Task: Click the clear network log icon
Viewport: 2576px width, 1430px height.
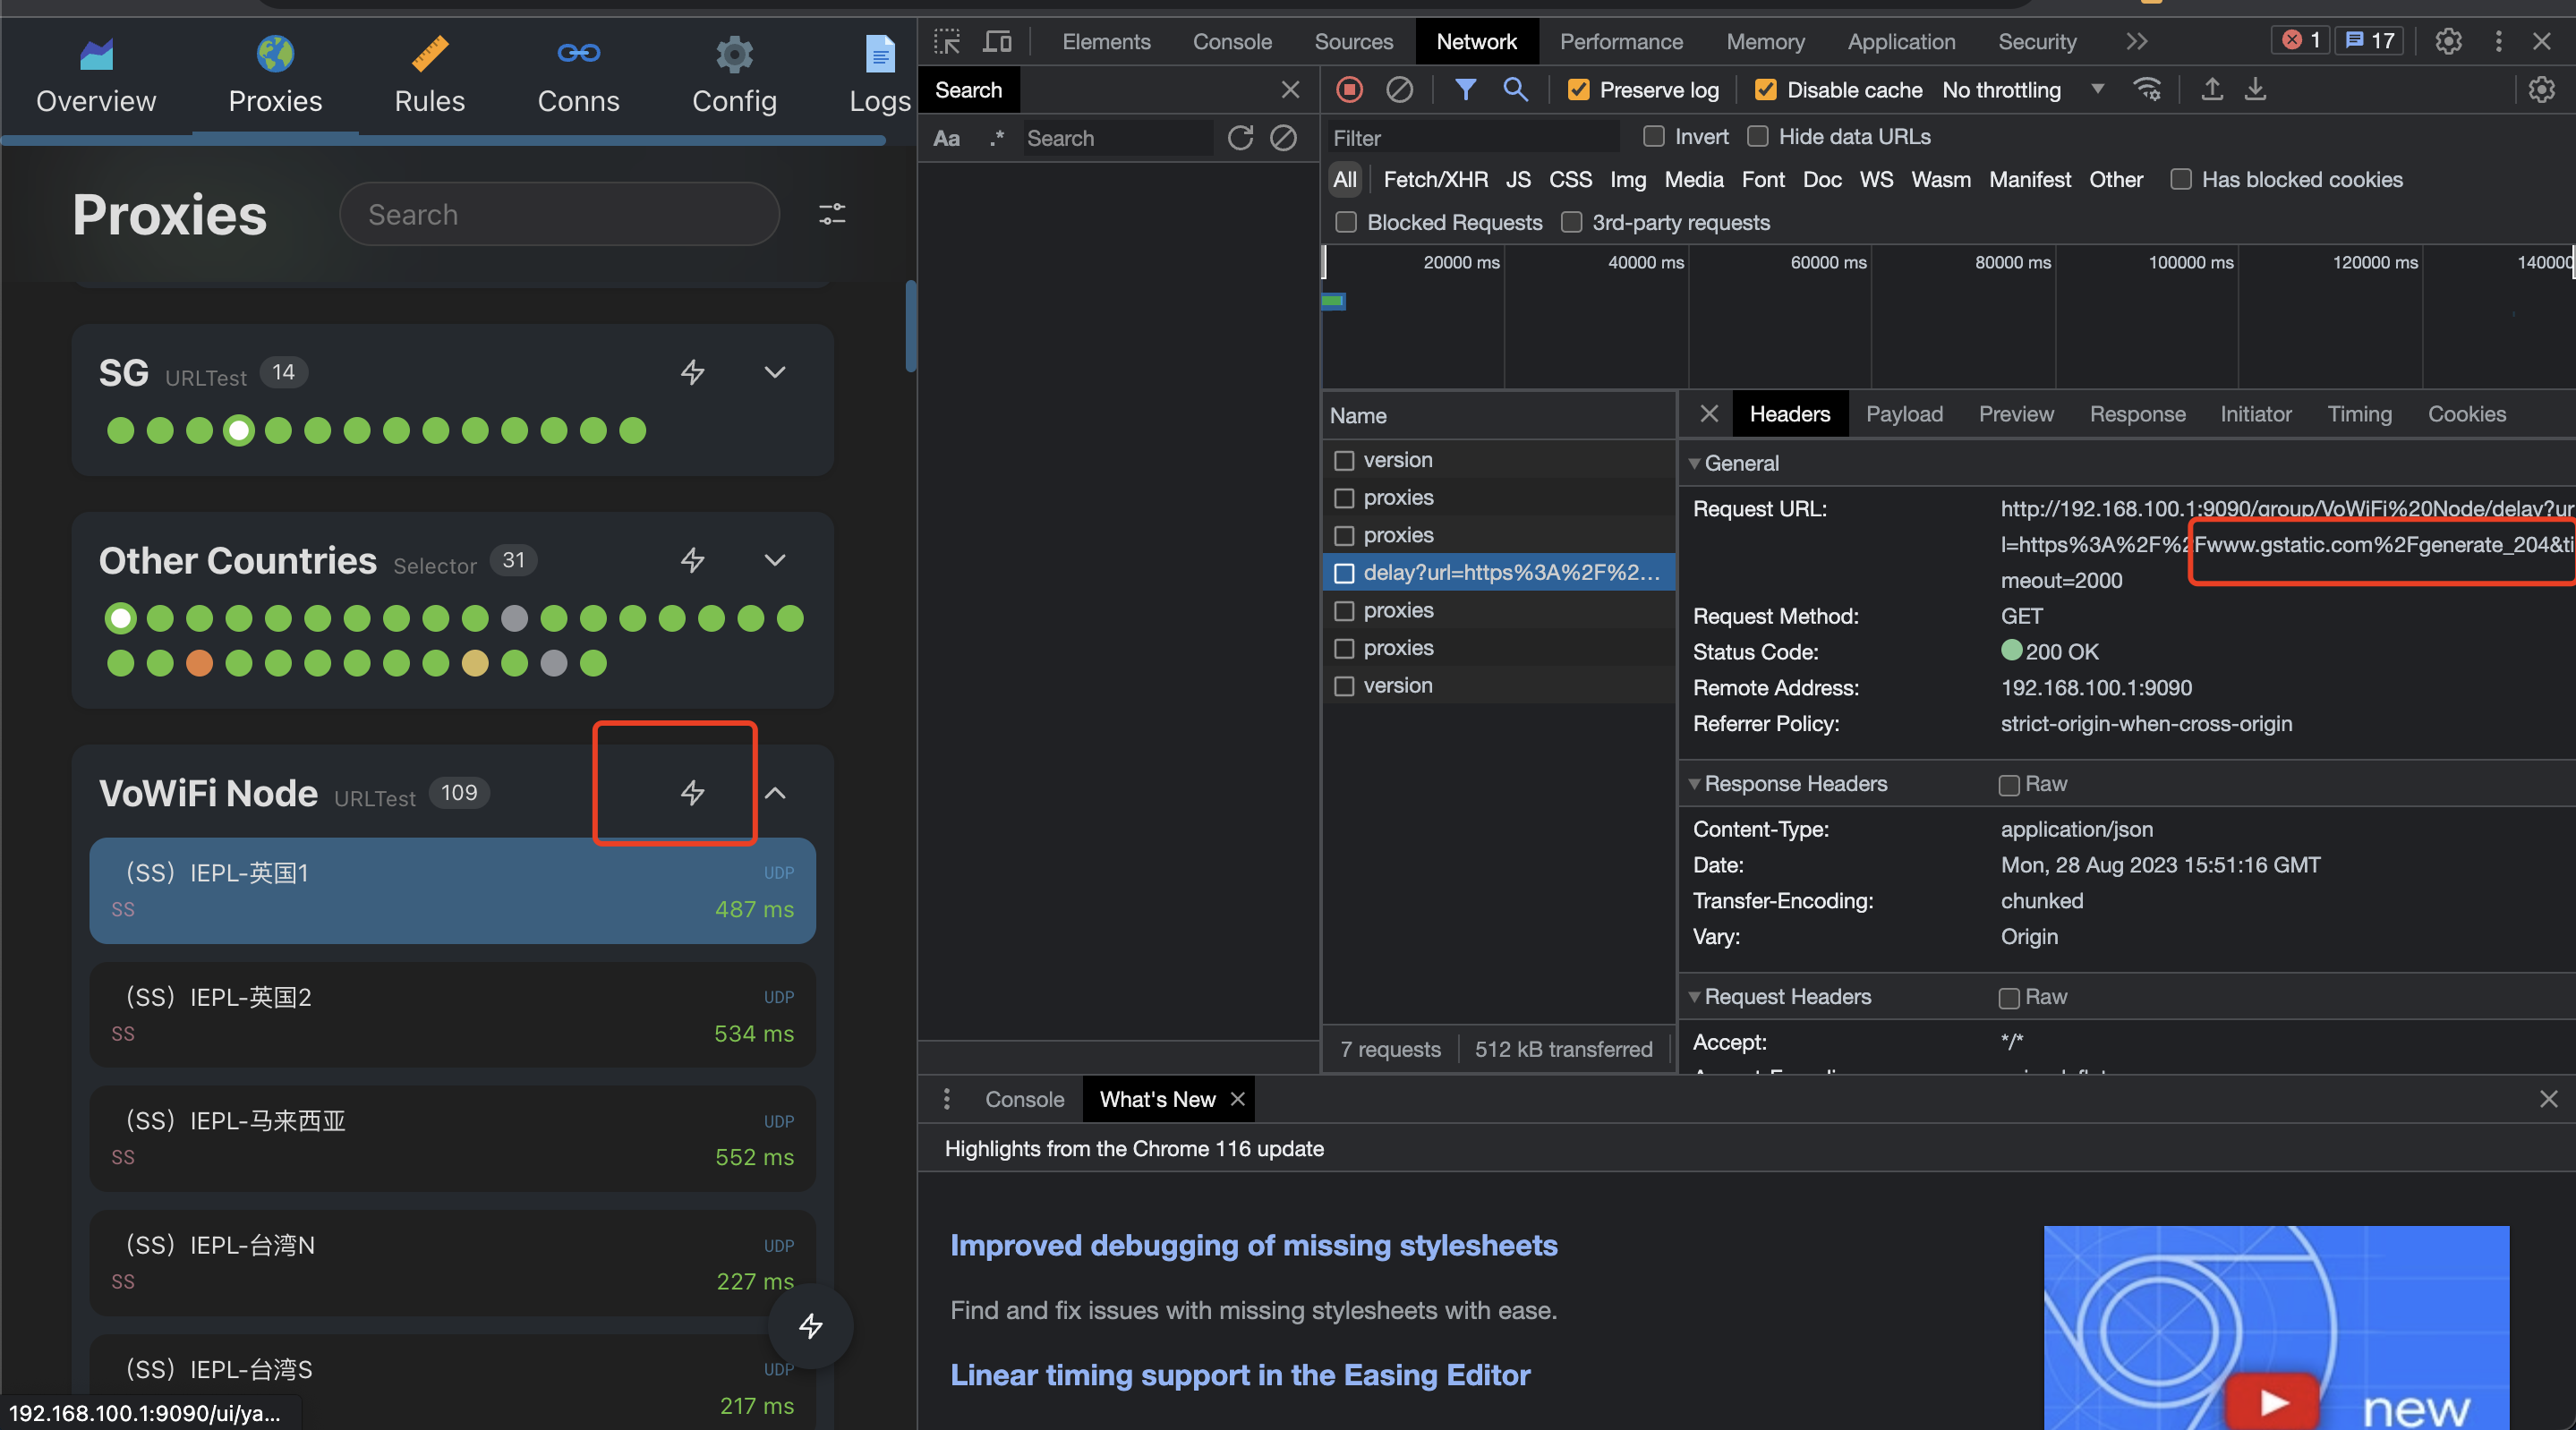Action: tap(1399, 90)
